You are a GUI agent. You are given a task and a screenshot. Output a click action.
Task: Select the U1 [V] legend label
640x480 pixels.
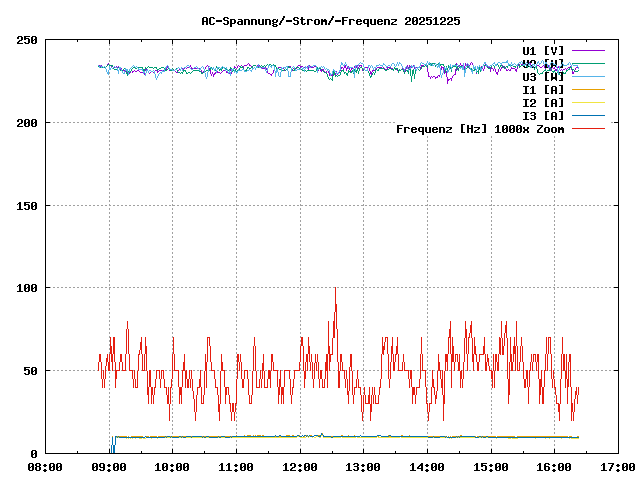[543, 50]
